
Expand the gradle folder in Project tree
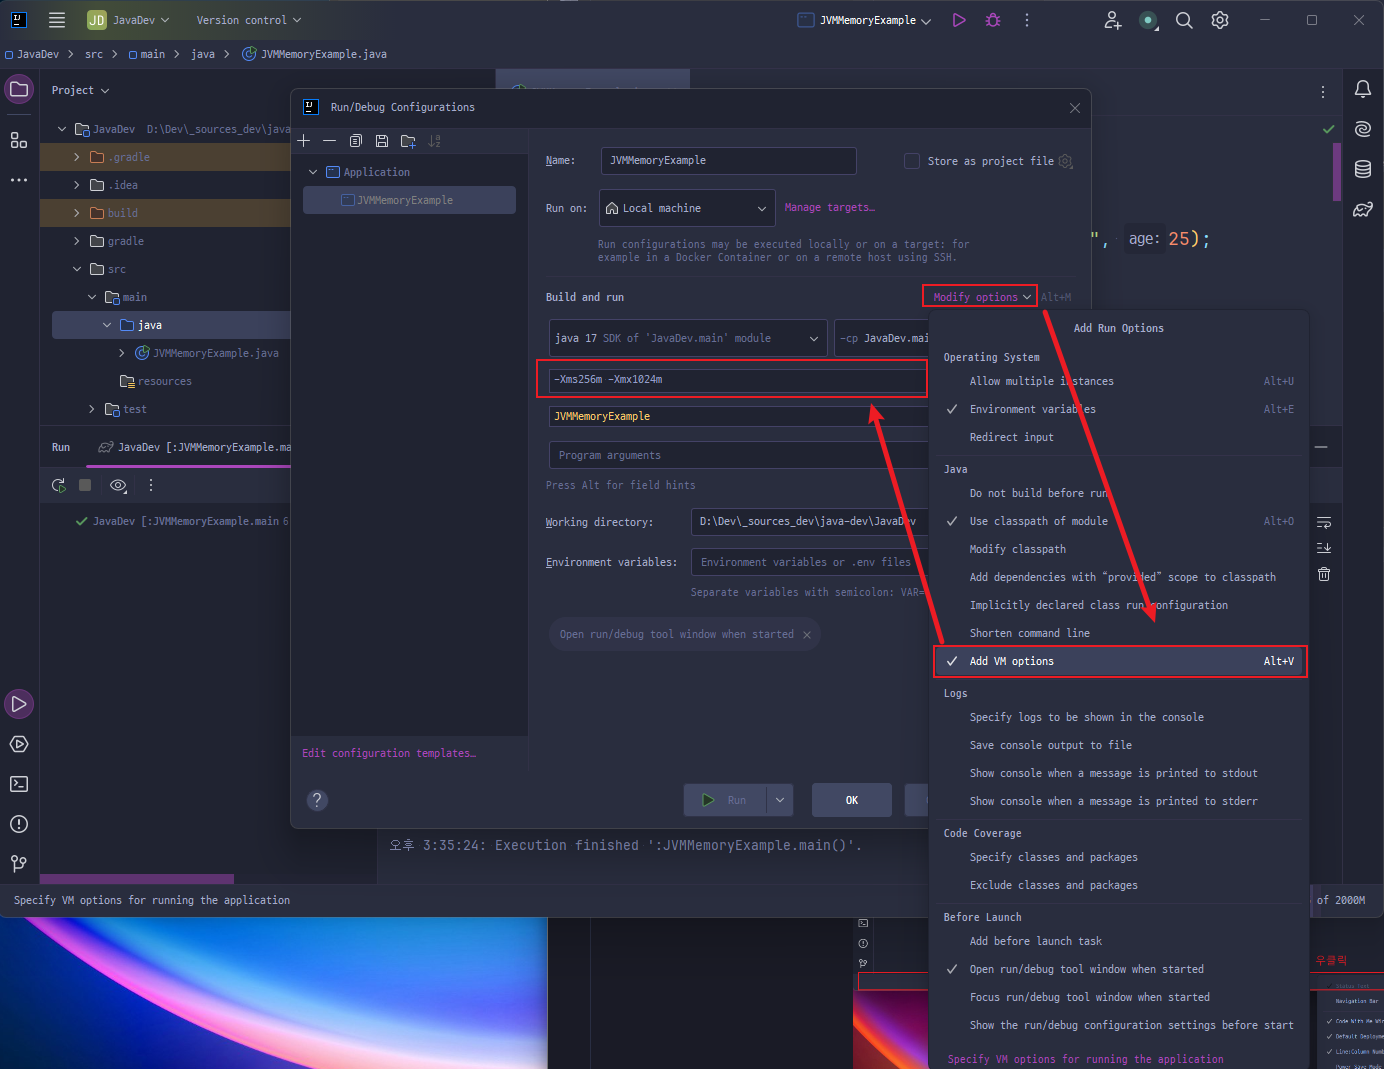[77, 241]
